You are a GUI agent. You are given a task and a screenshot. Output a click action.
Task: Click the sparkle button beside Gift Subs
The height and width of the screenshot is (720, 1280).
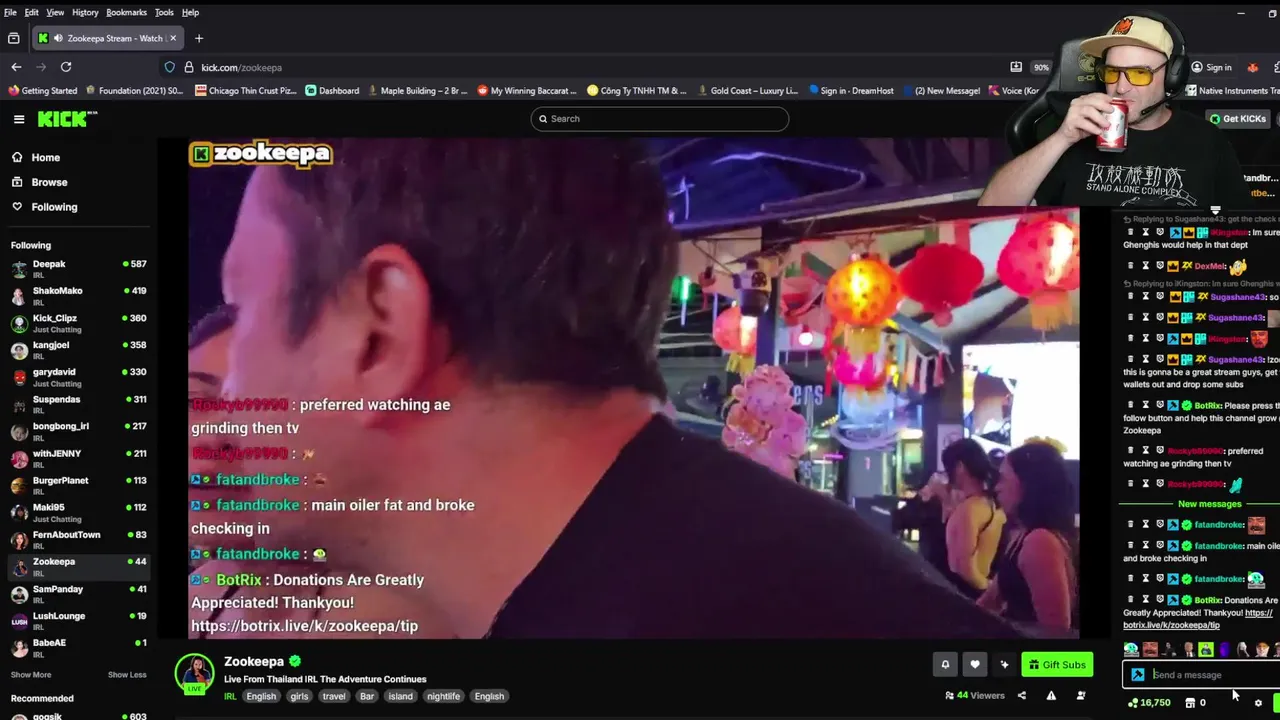point(1005,664)
